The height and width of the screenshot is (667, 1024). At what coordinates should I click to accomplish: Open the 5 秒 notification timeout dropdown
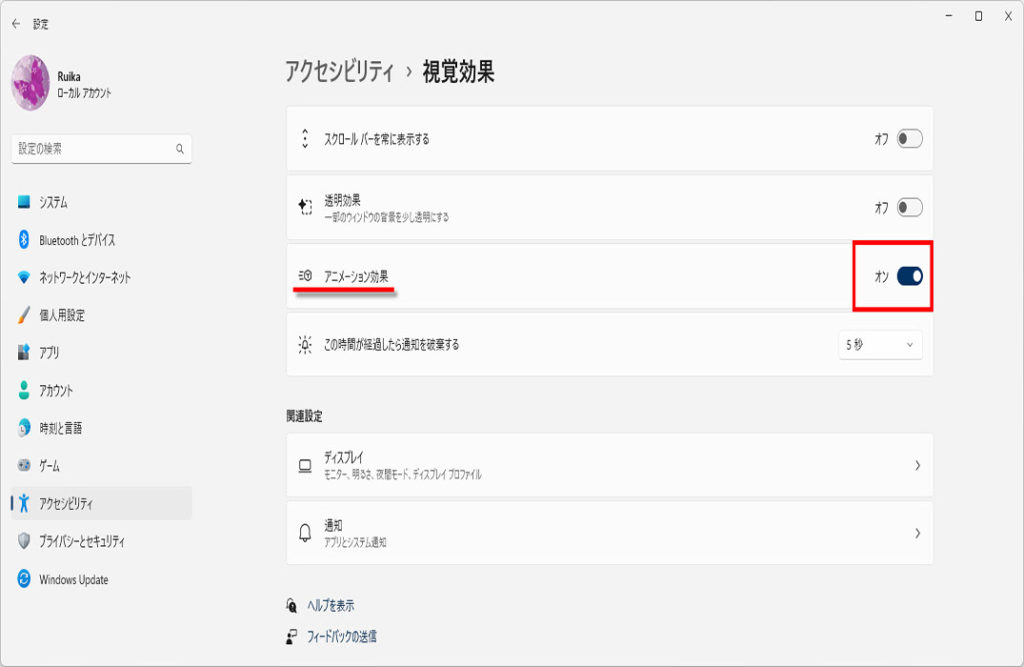tap(880, 345)
